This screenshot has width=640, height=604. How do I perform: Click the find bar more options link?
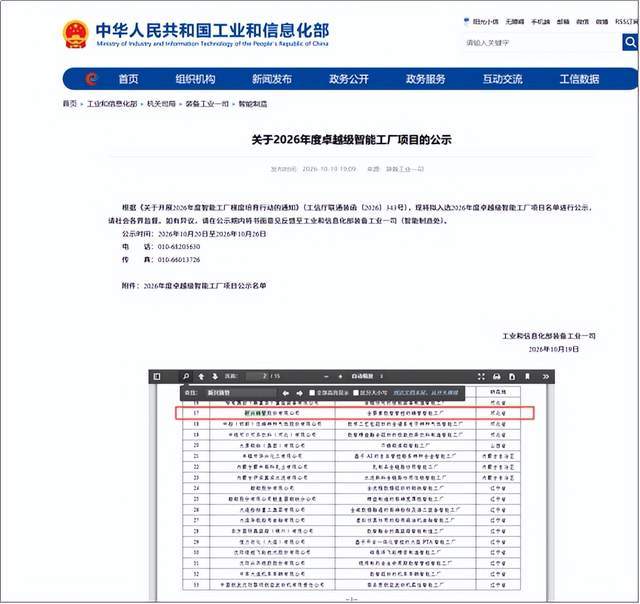click(x=426, y=393)
